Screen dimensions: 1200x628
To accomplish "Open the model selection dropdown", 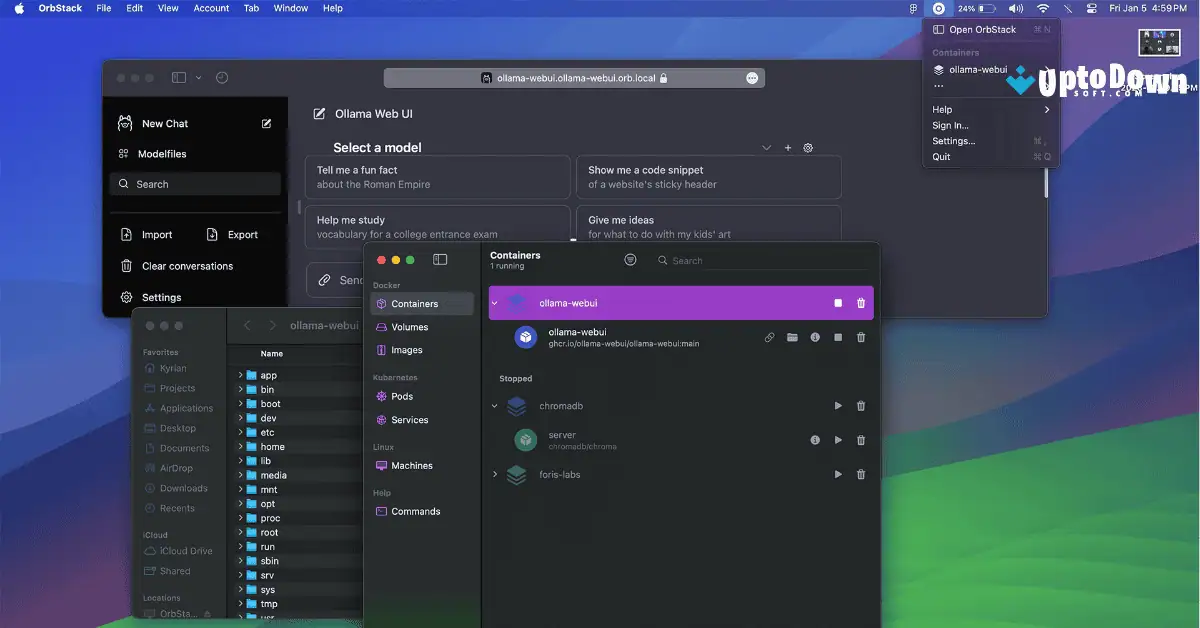I will [x=766, y=146].
